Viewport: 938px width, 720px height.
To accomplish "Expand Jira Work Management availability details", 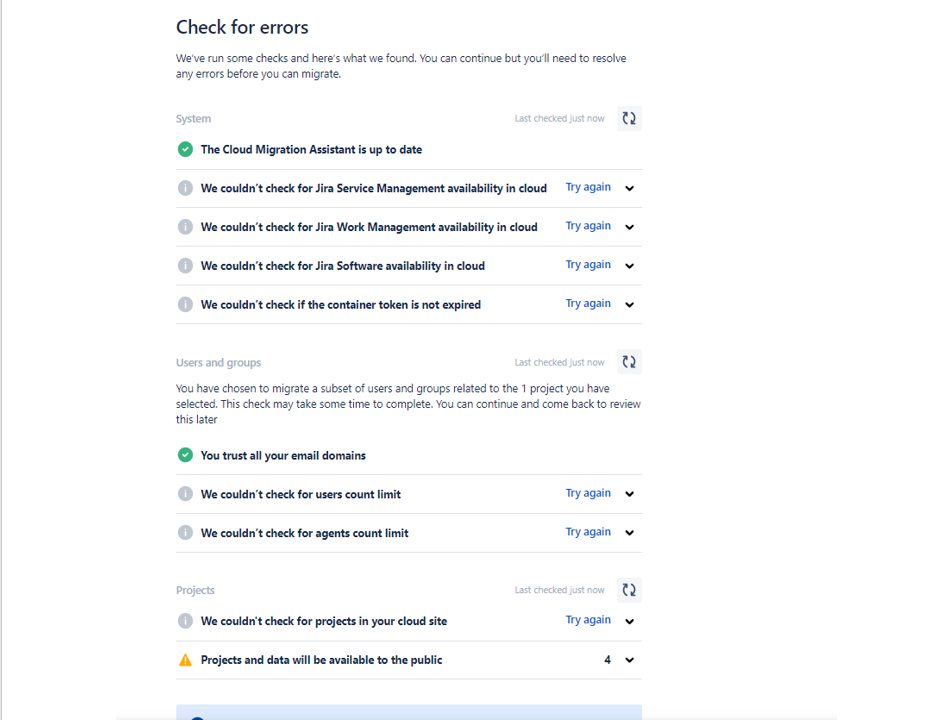I will [630, 227].
